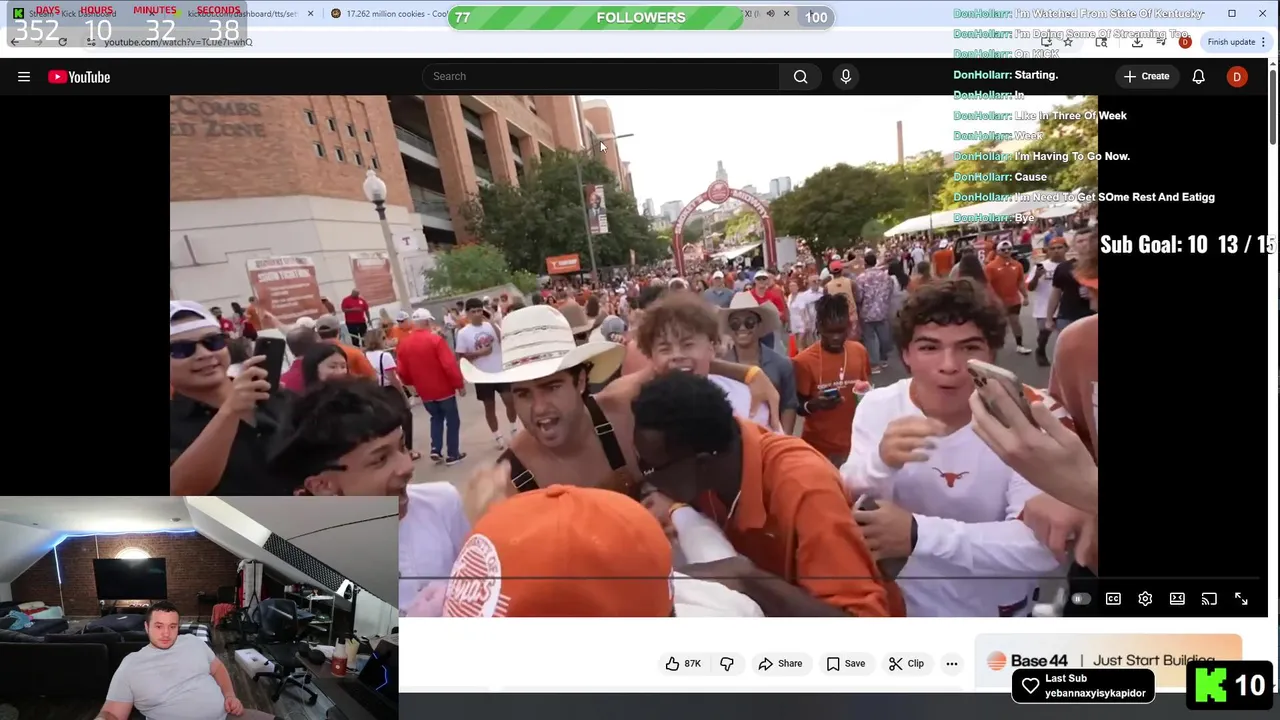Open the YouTube Create menu
1280x720 pixels.
pyautogui.click(x=1146, y=76)
